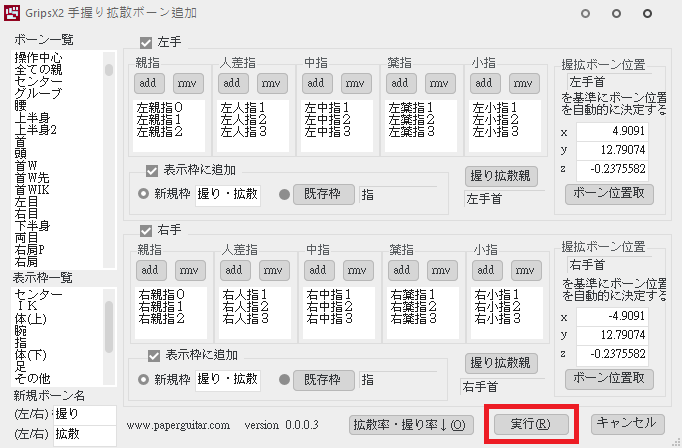Click add for left hand 親指

click(149, 83)
